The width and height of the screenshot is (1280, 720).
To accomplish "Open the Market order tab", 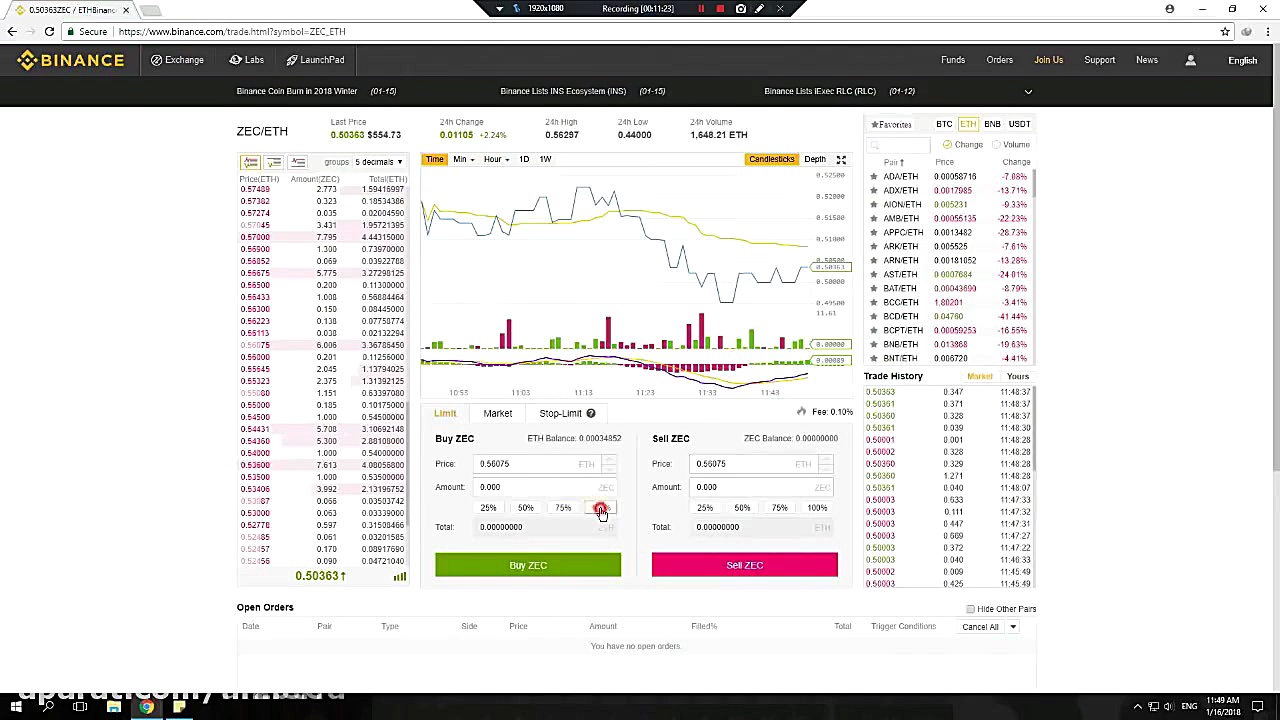I will (x=497, y=413).
